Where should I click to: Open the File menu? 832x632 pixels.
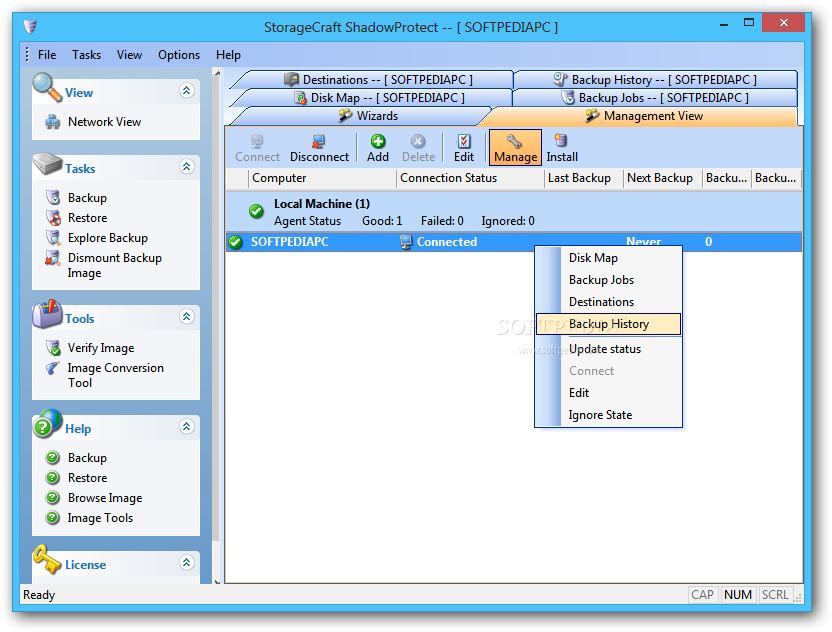[47, 55]
